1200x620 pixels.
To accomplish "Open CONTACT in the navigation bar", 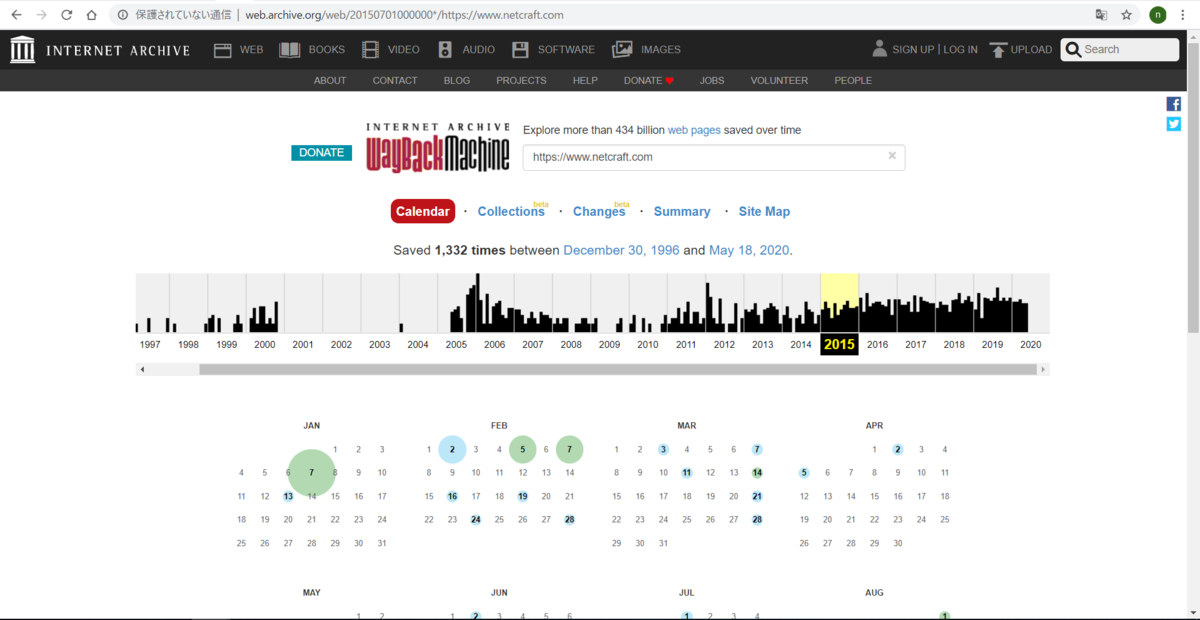I will coord(395,80).
